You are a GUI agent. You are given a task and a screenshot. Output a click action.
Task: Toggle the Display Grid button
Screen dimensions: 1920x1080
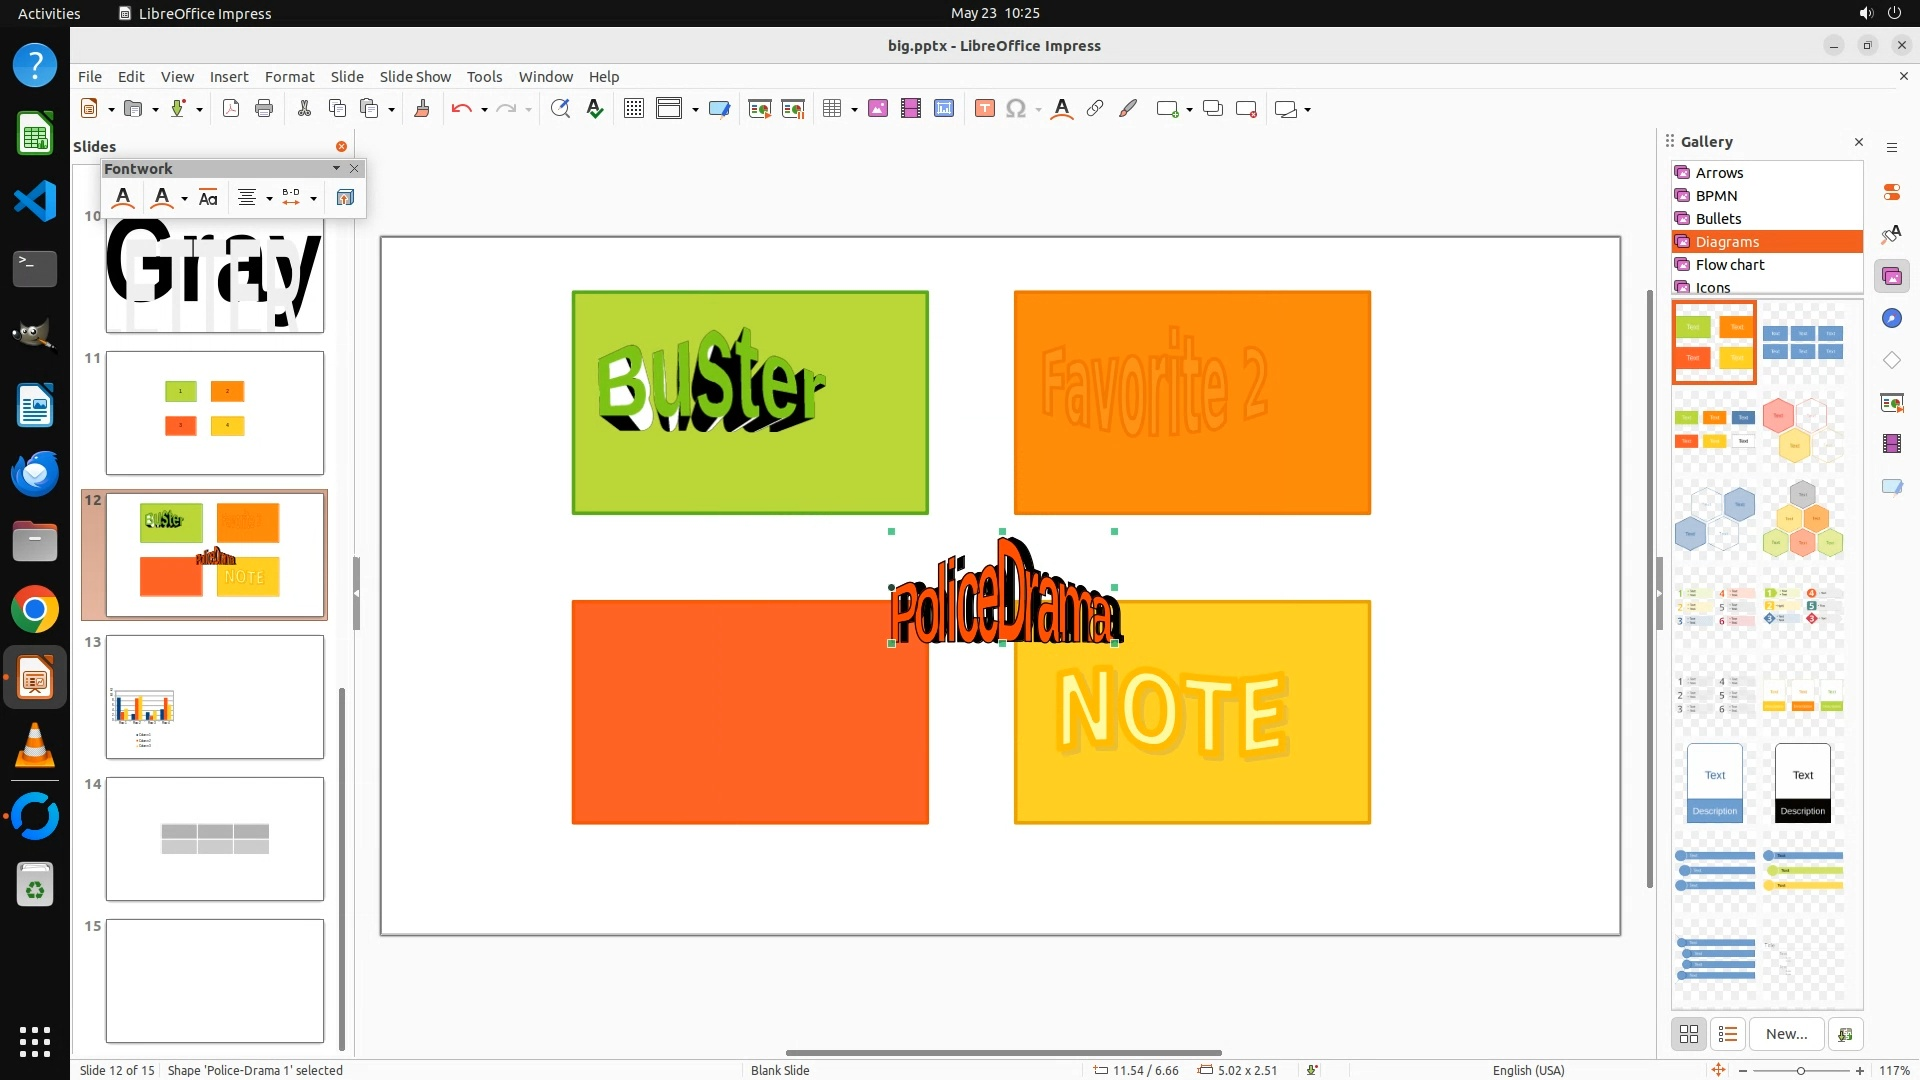click(x=634, y=109)
